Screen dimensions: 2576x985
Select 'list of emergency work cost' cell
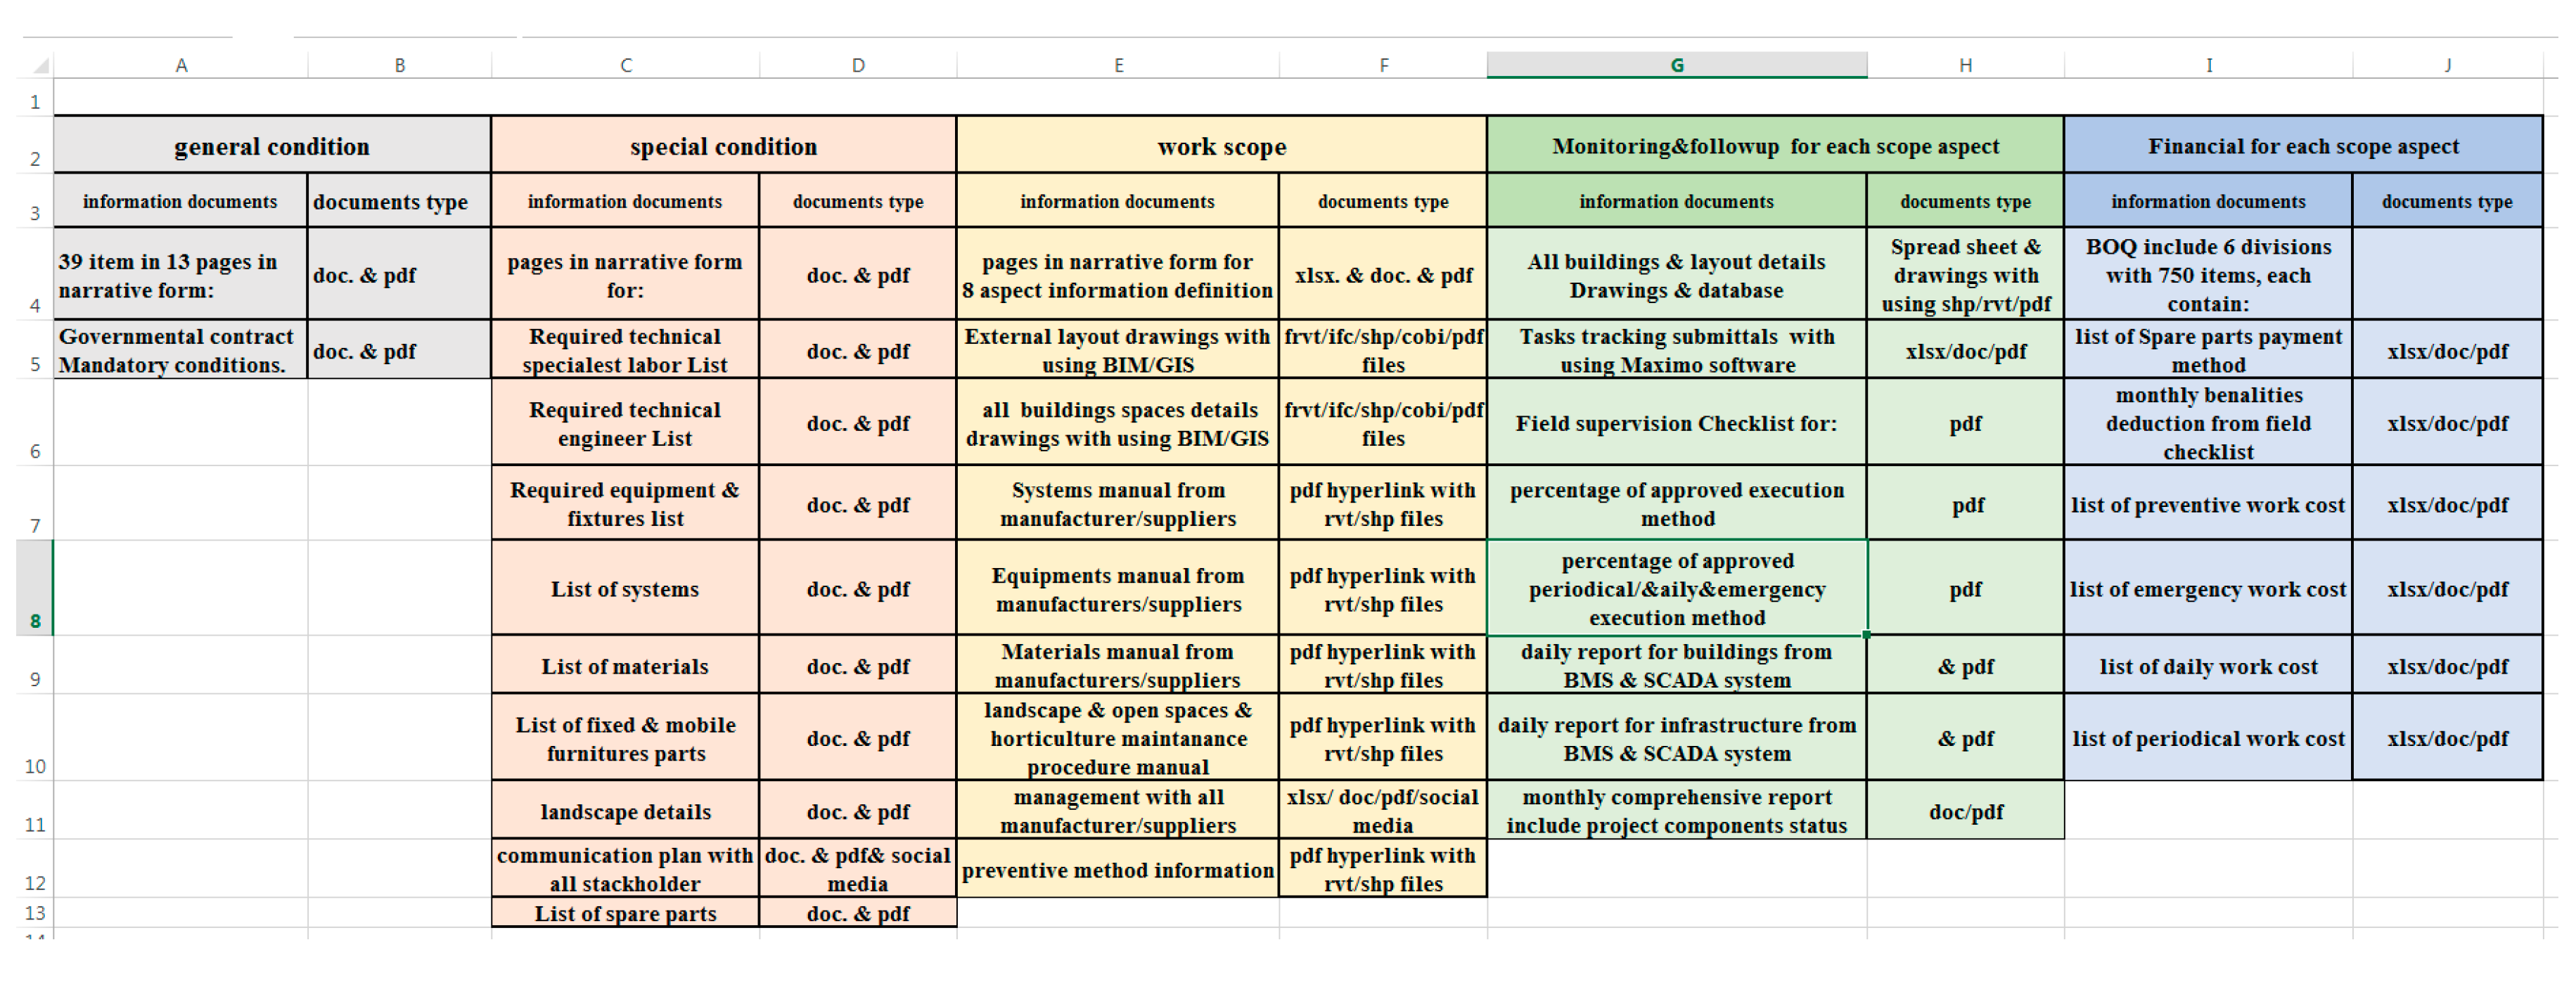(x=2208, y=589)
